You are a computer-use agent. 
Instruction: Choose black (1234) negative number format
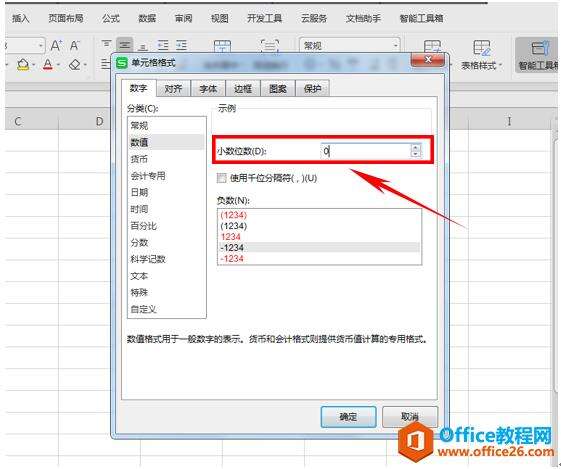click(319, 226)
